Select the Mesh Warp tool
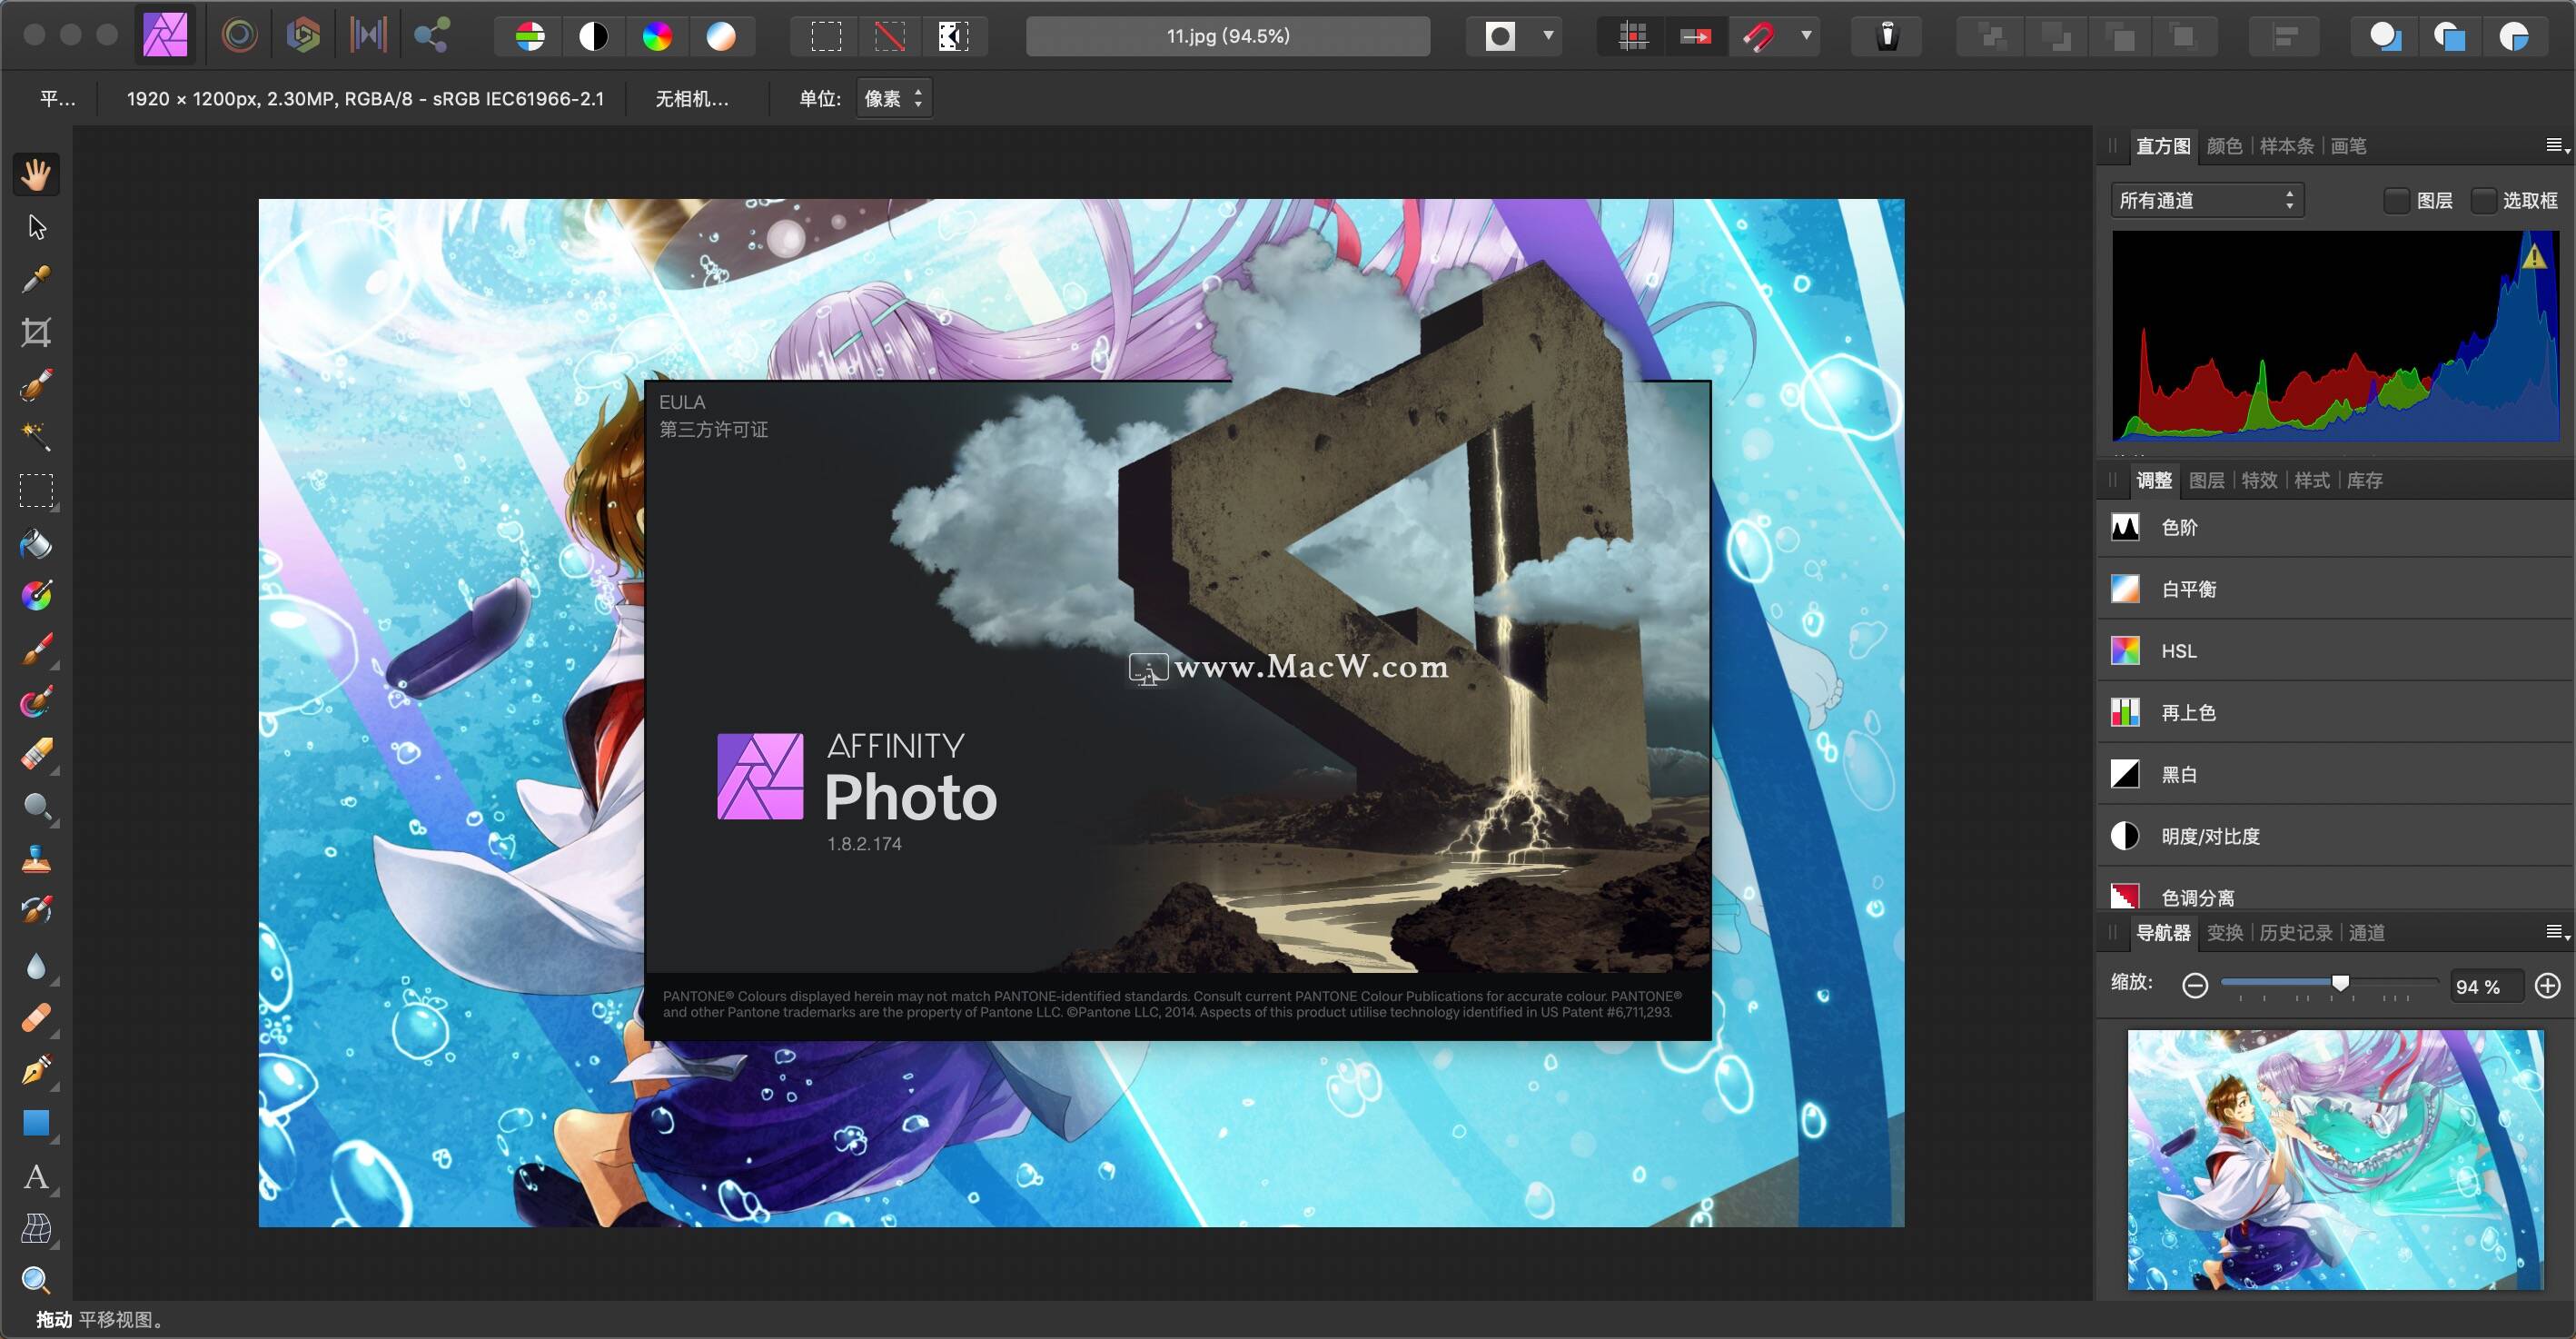Screen dimensions: 2576x1339 coord(36,1229)
